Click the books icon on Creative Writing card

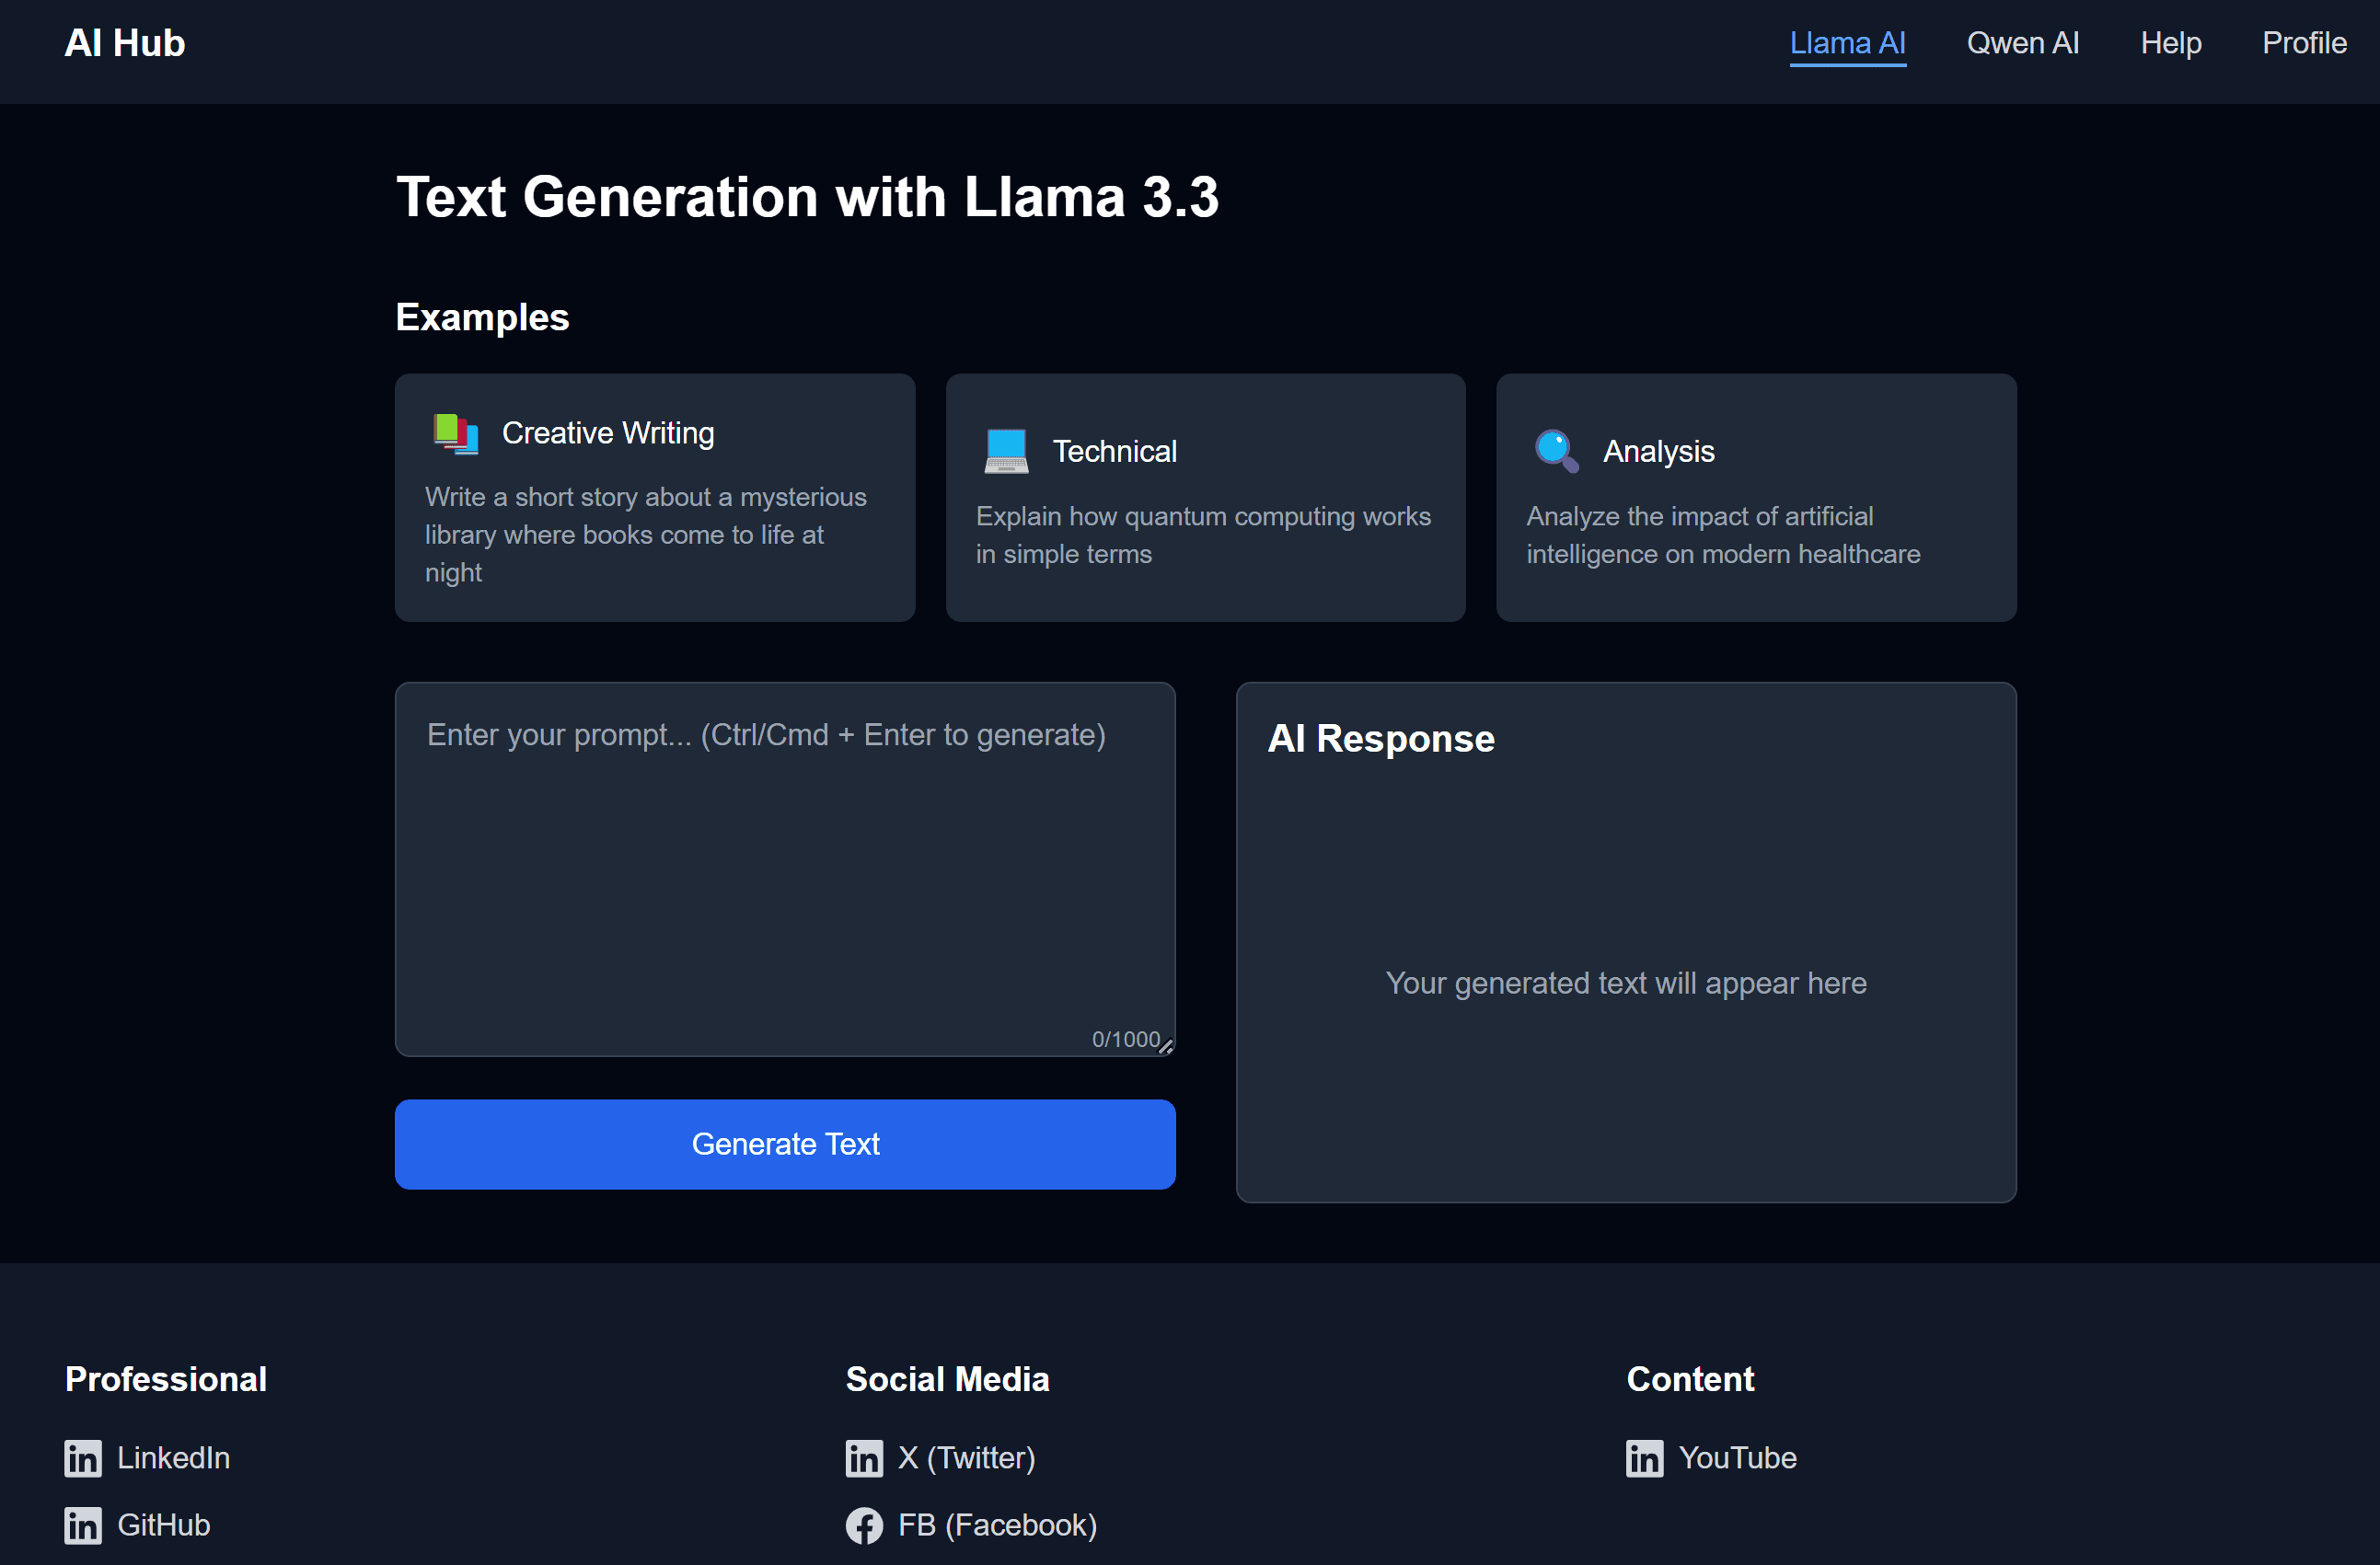click(x=456, y=434)
